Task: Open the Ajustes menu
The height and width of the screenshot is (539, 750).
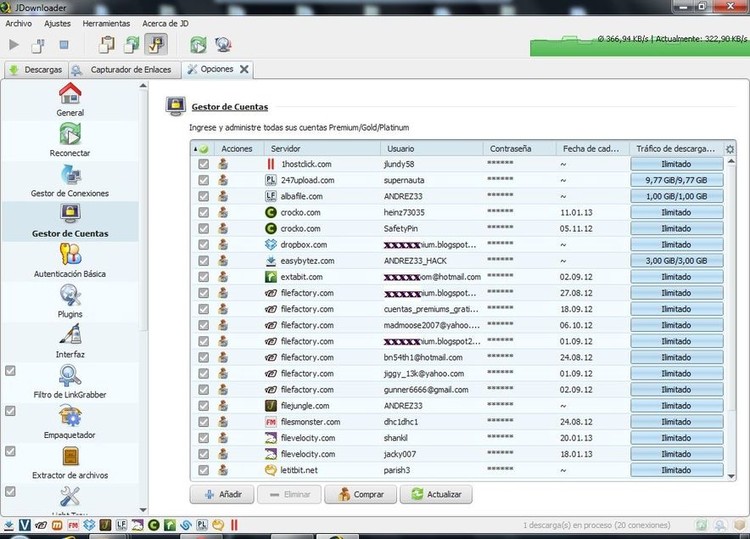Action: point(57,23)
